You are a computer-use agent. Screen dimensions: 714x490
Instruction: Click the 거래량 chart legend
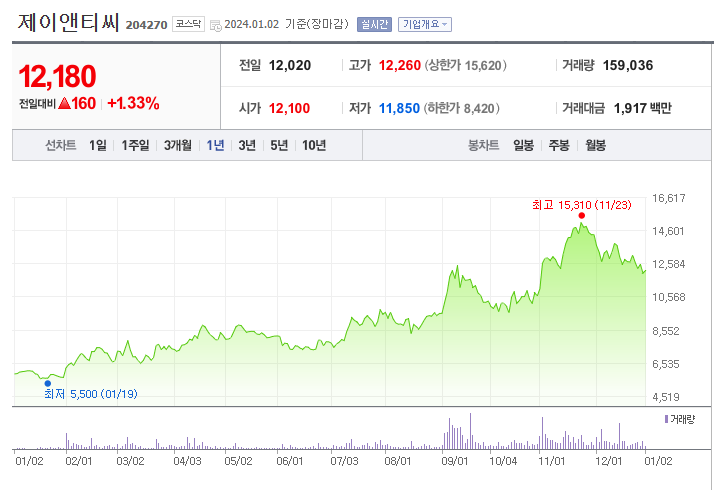[x=680, y=419]
